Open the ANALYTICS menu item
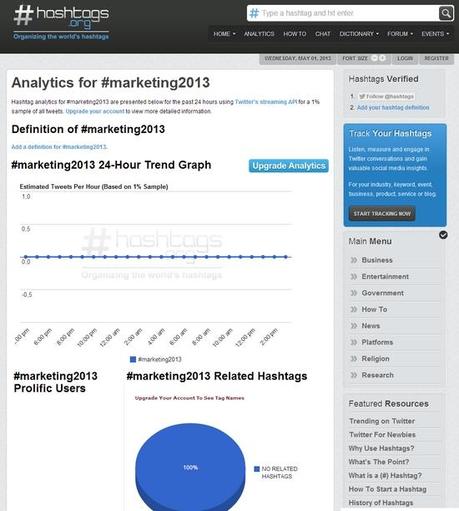 (x=259, y=34)
